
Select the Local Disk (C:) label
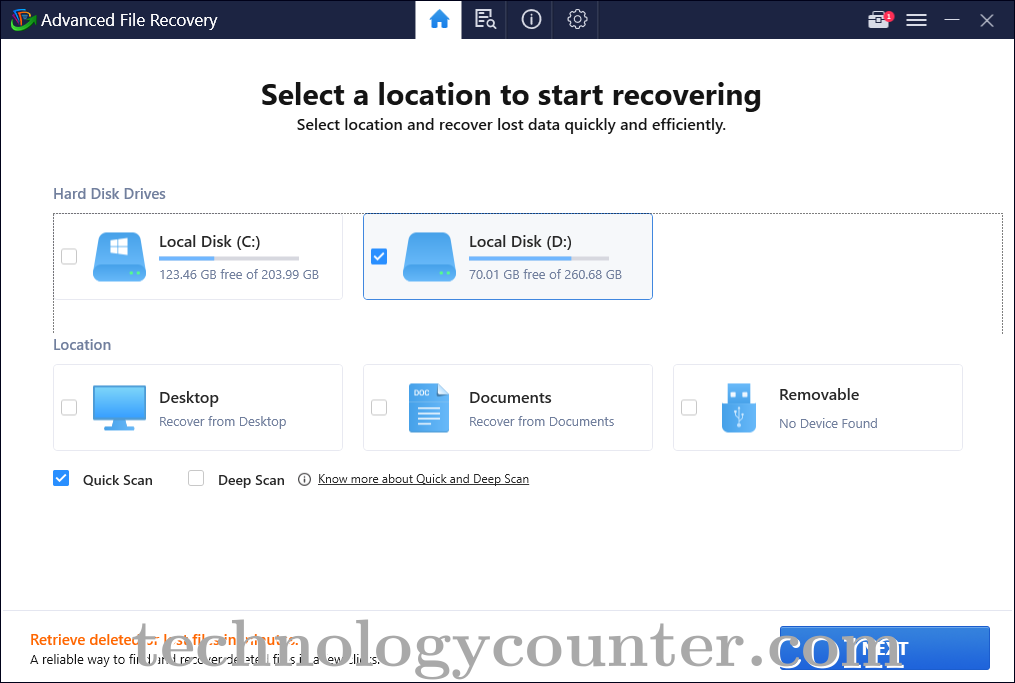[x=210, y=241]
